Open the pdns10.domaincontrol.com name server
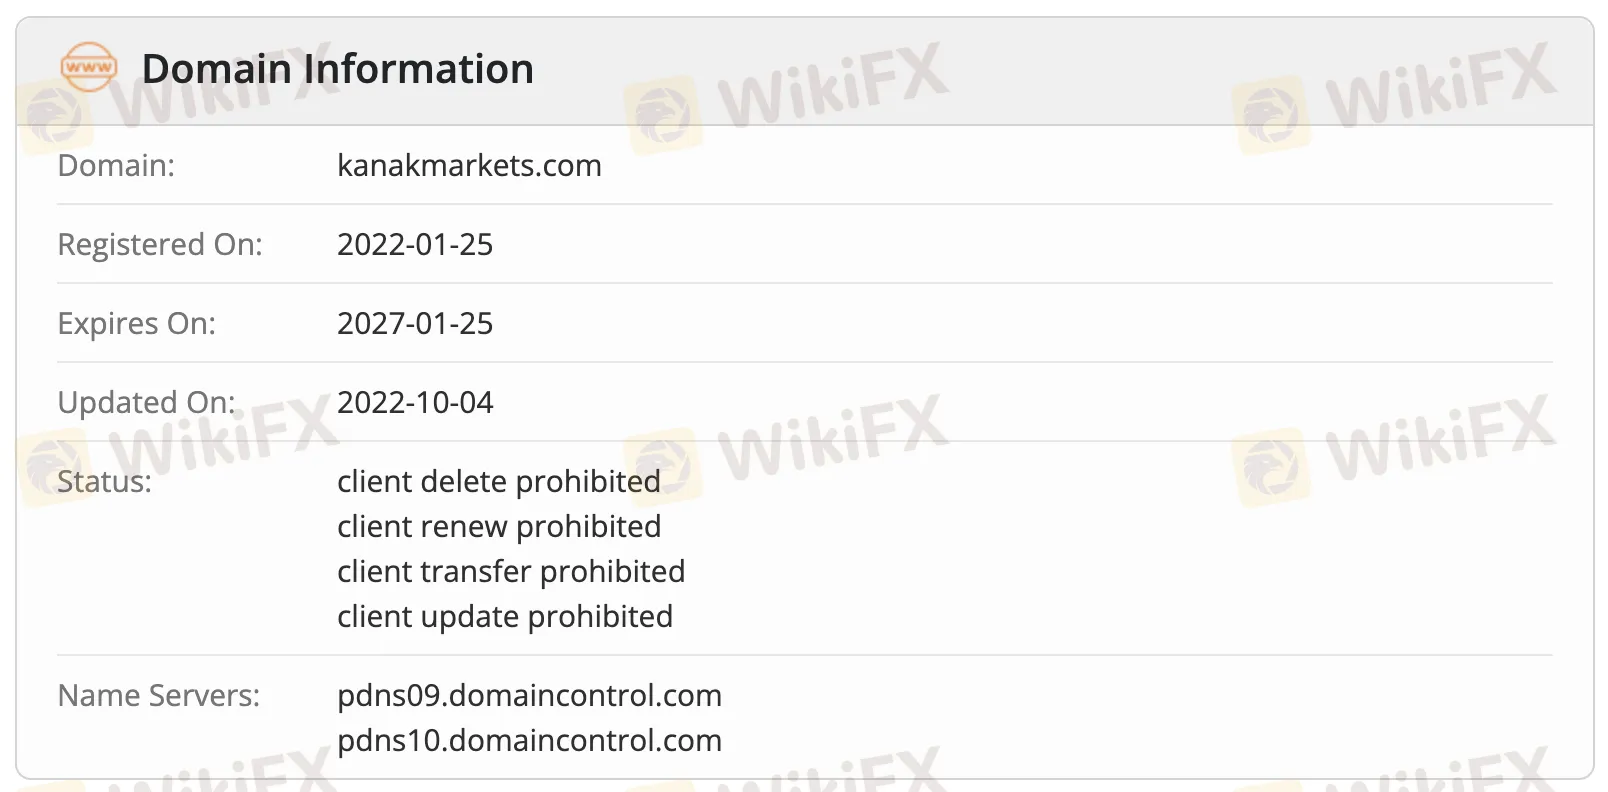1608x792 pixels. pyautogui.click(x=529, y=740)
